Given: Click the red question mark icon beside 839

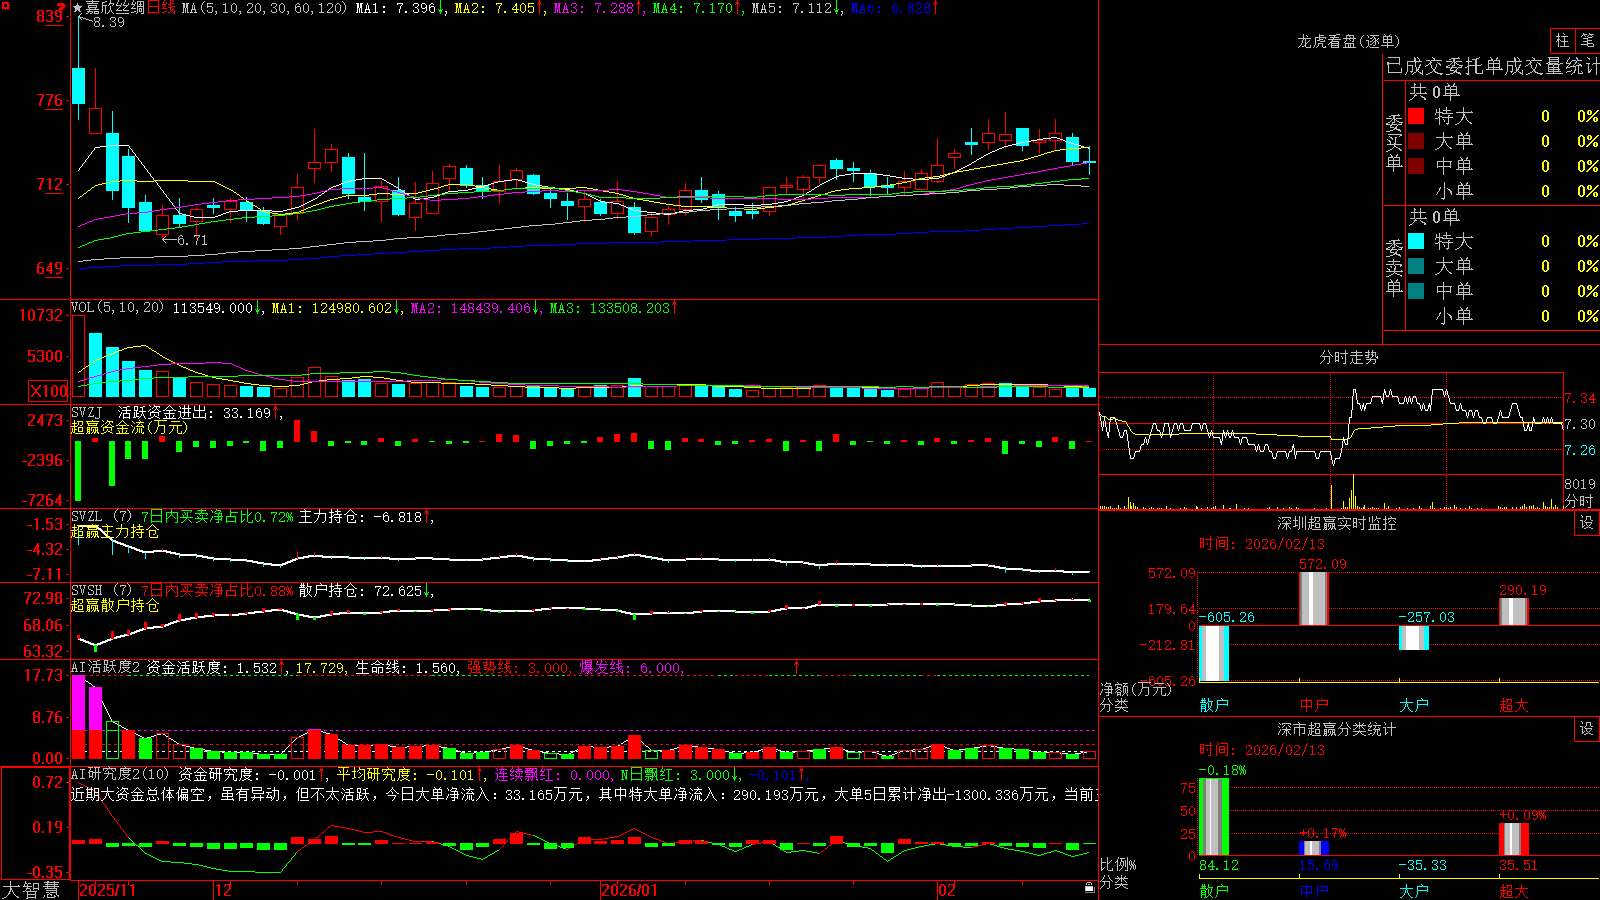Looking at the screenshot, I should pos(61,8).
